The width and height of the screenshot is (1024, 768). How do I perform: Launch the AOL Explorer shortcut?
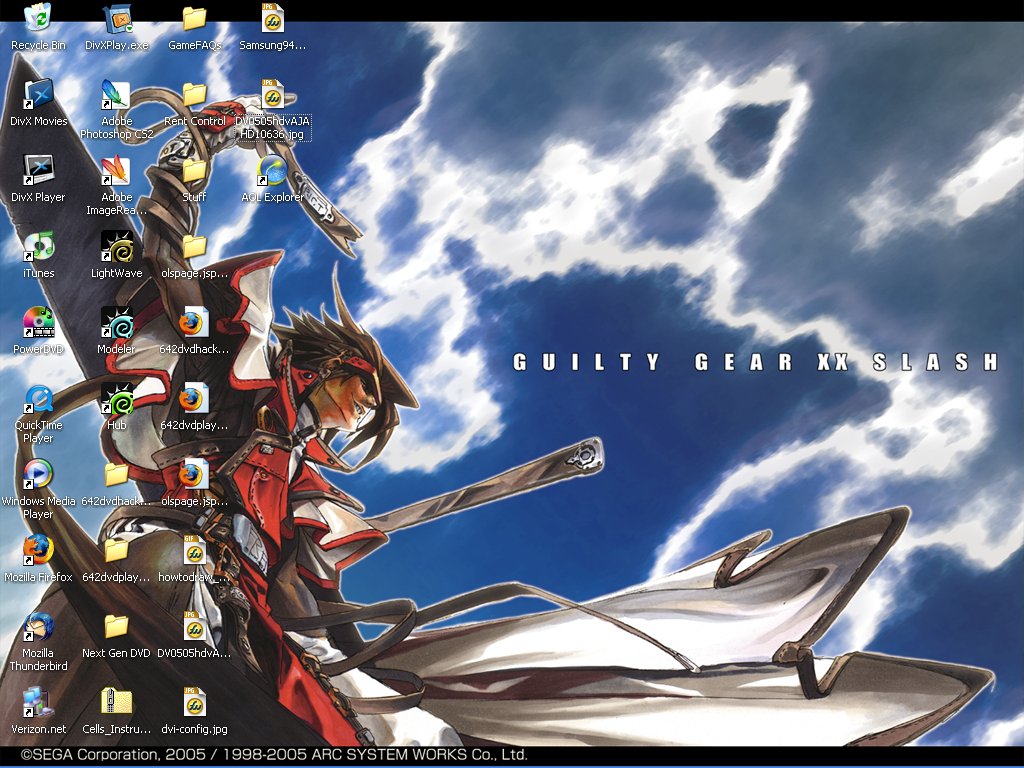click(273, 170)
